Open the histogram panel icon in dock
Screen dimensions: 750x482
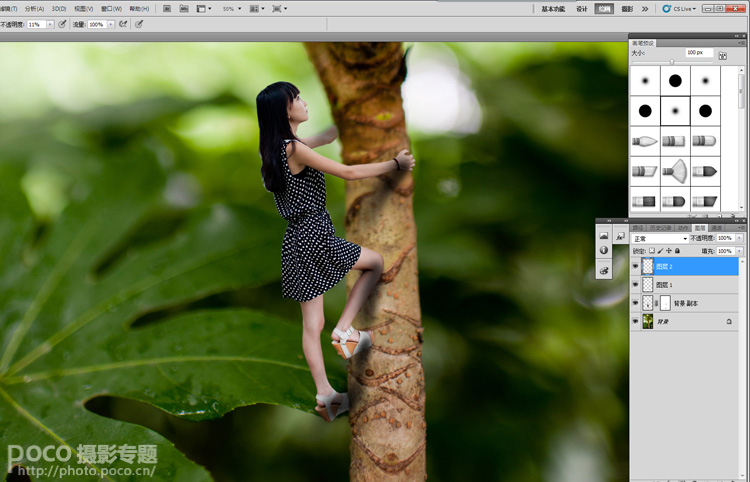[x=604, y=236]
